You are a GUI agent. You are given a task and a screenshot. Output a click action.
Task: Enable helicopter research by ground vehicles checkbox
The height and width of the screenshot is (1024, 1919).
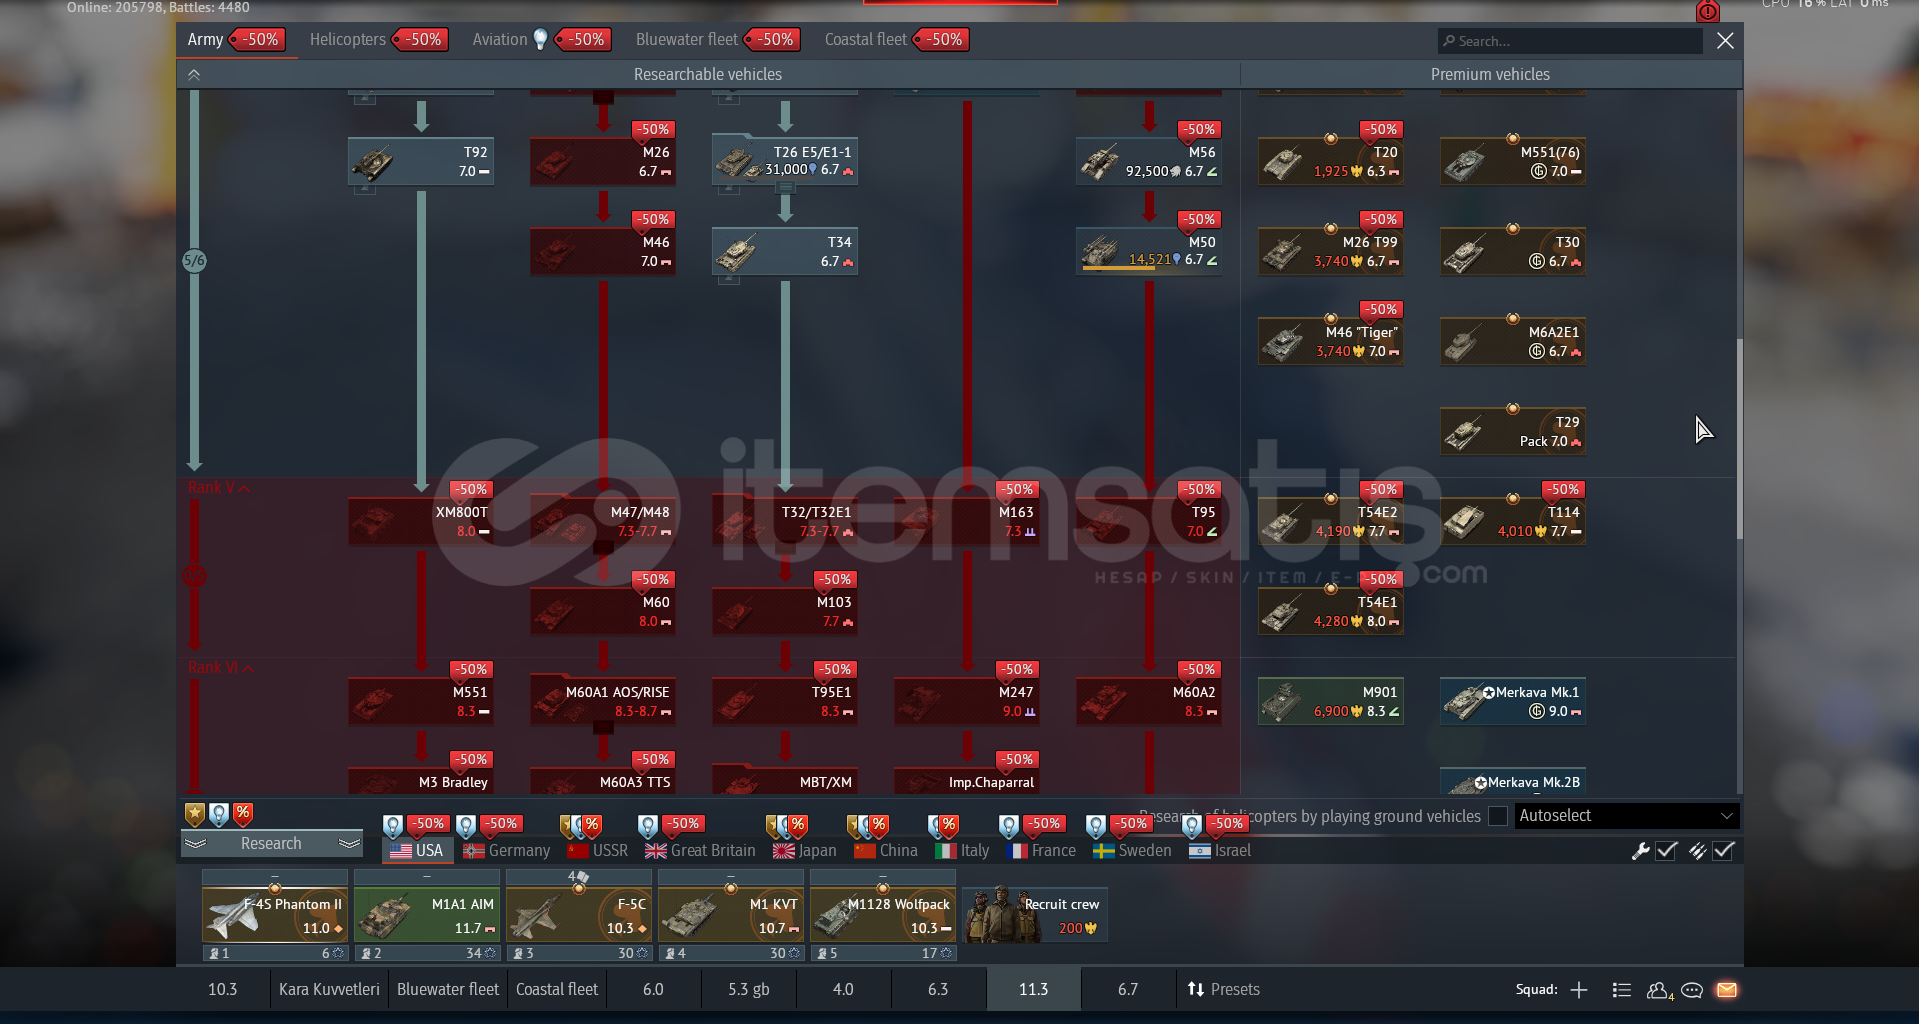[x=1498, y=816]
